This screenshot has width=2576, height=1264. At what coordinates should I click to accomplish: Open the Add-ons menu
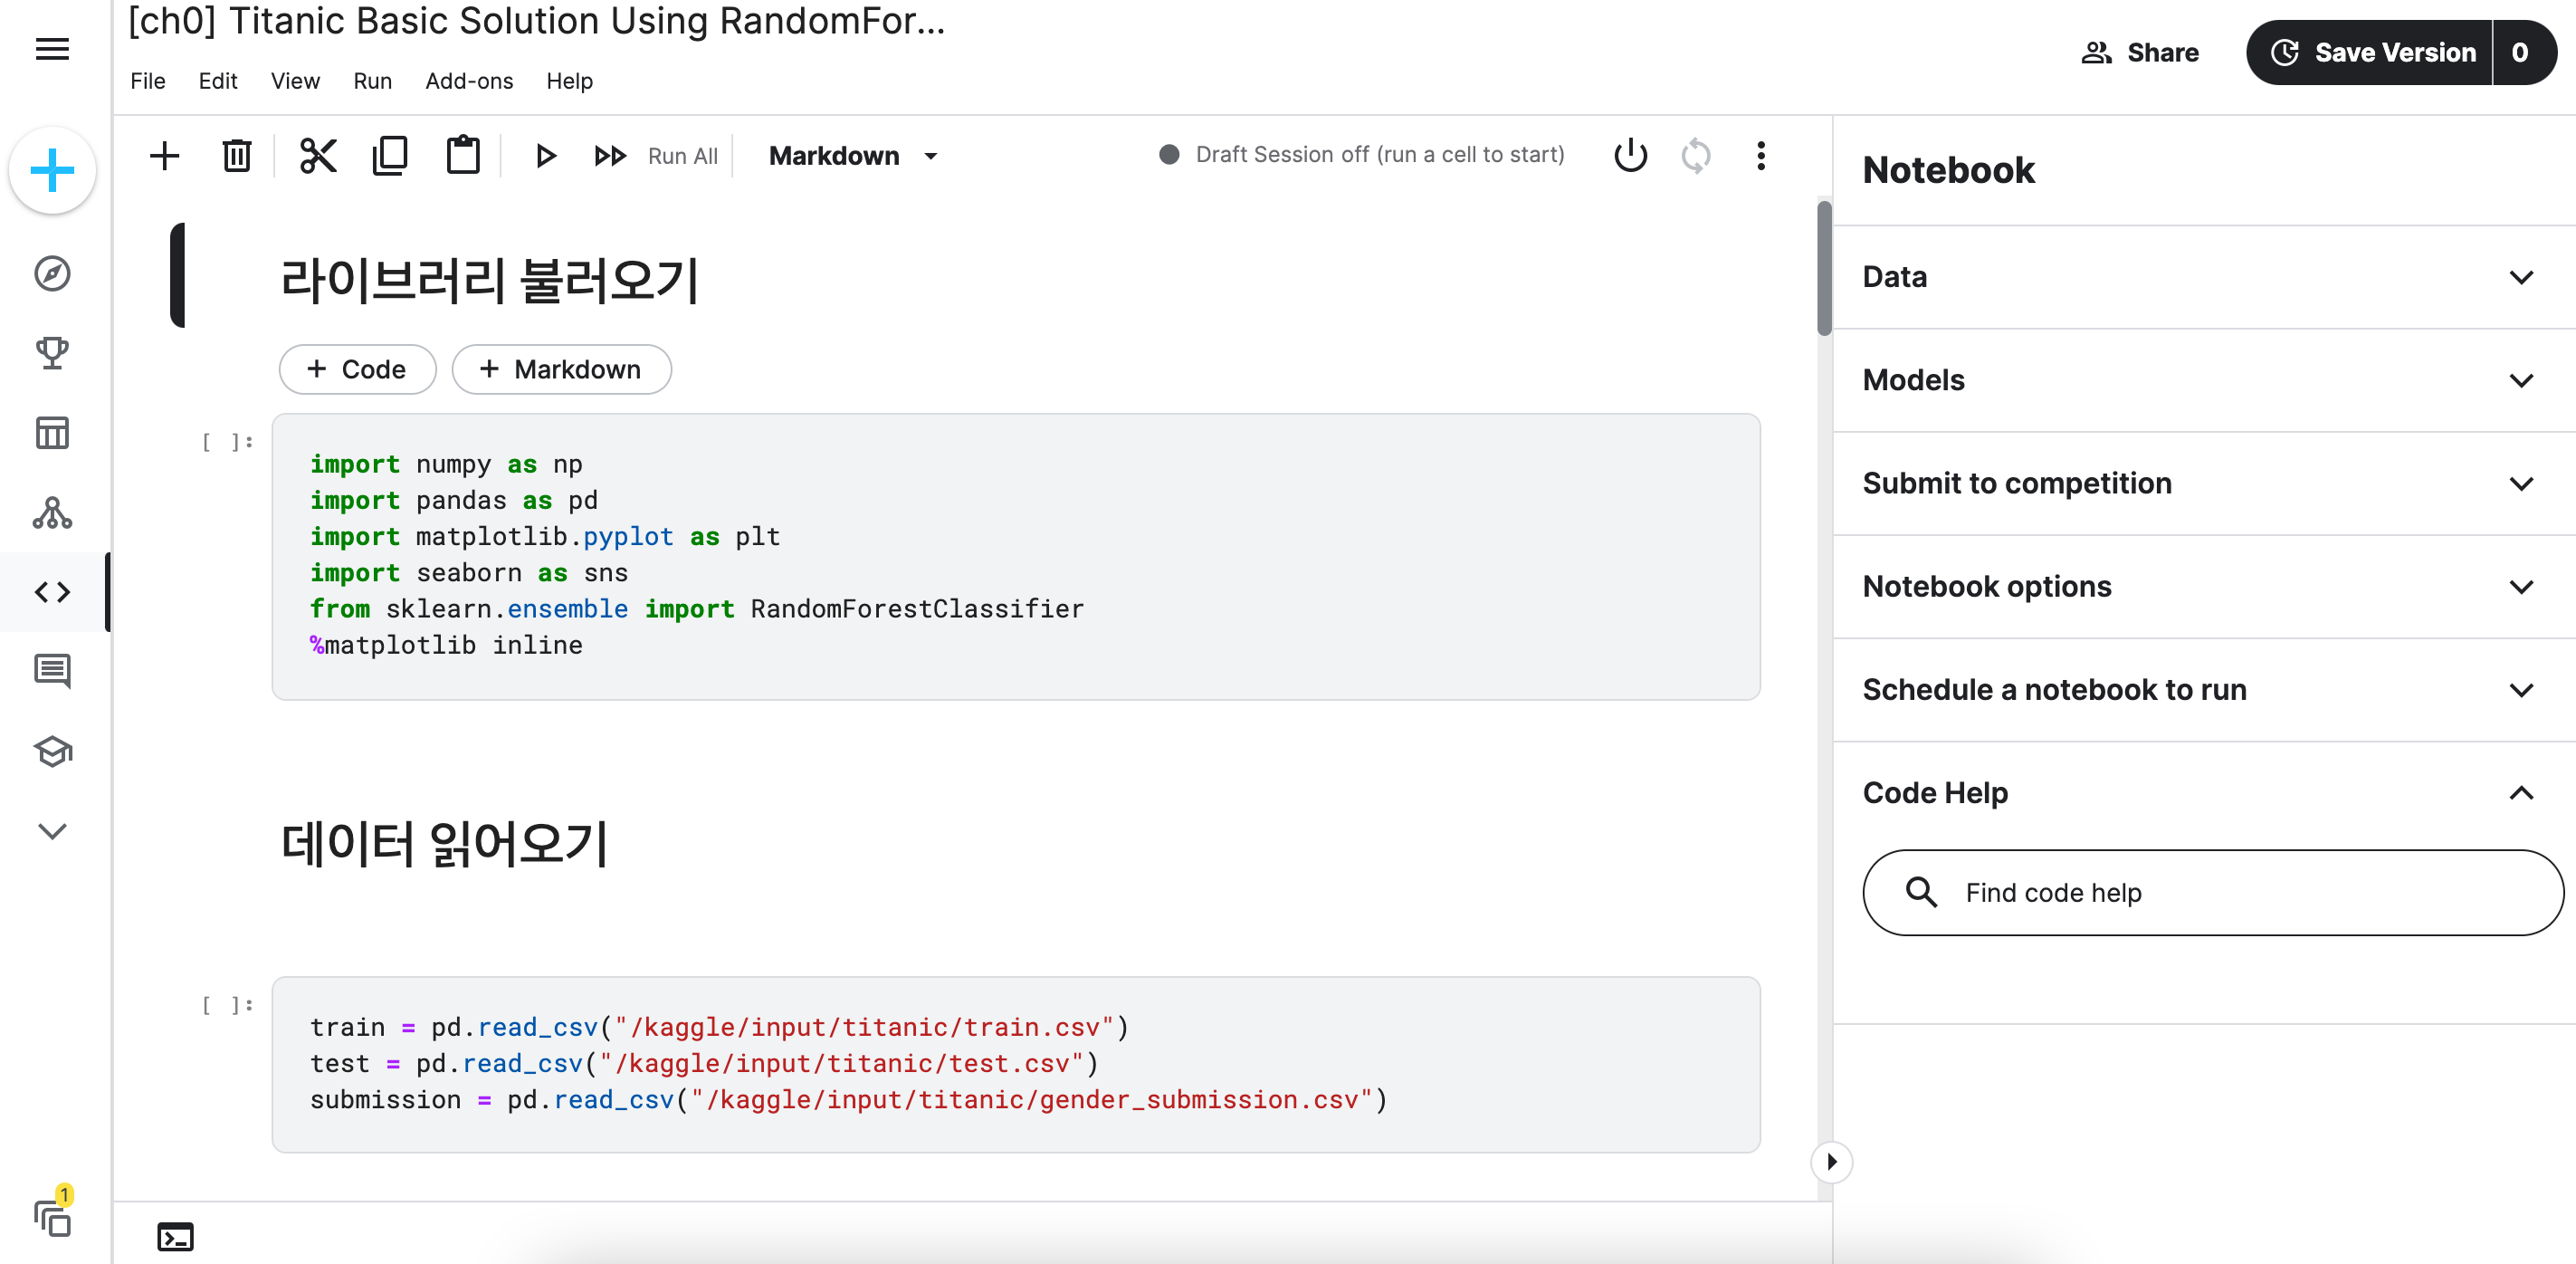click(469, 81)
